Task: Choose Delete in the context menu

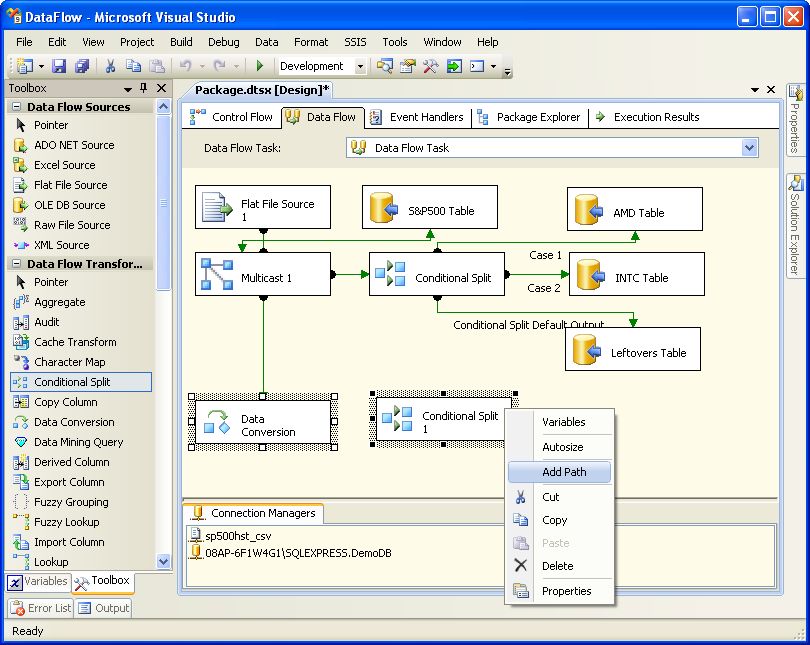Action: coord(557,566)
